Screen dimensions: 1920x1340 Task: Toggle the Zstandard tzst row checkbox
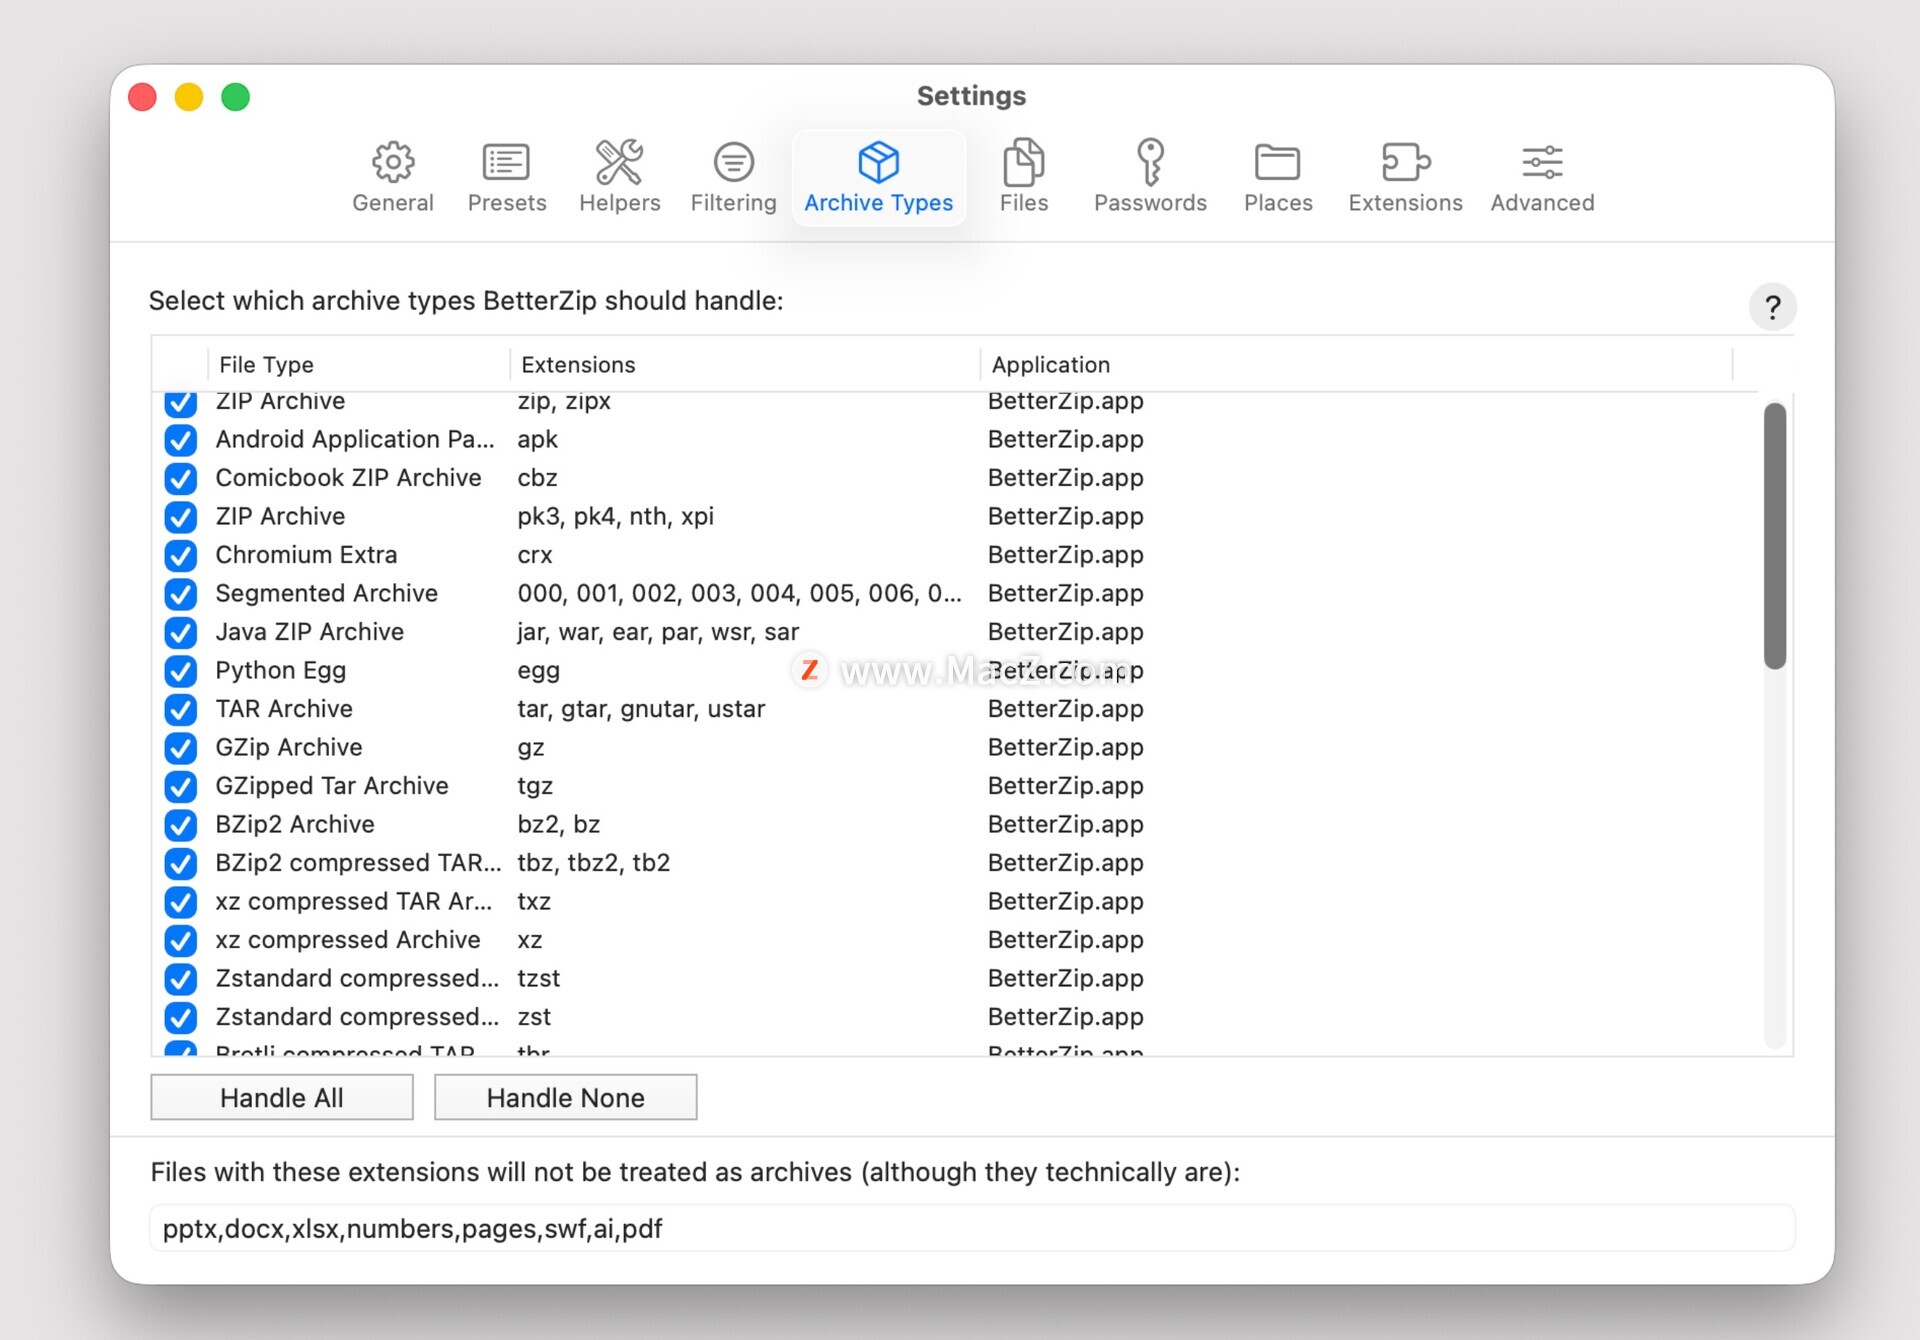pos(181,979)
